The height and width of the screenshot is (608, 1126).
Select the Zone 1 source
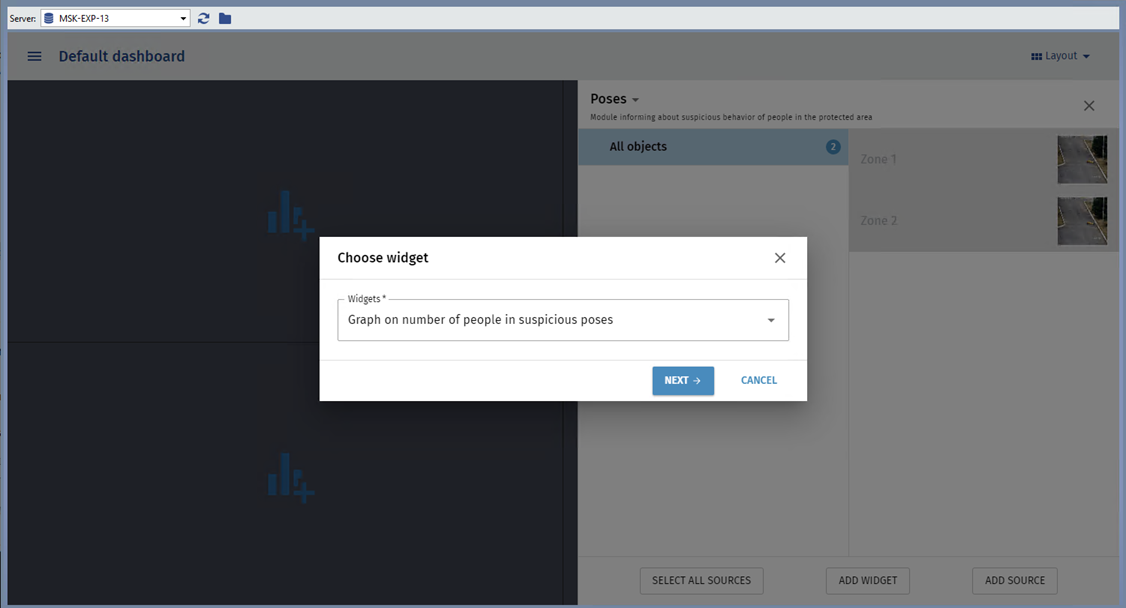[x=950, y=159]
